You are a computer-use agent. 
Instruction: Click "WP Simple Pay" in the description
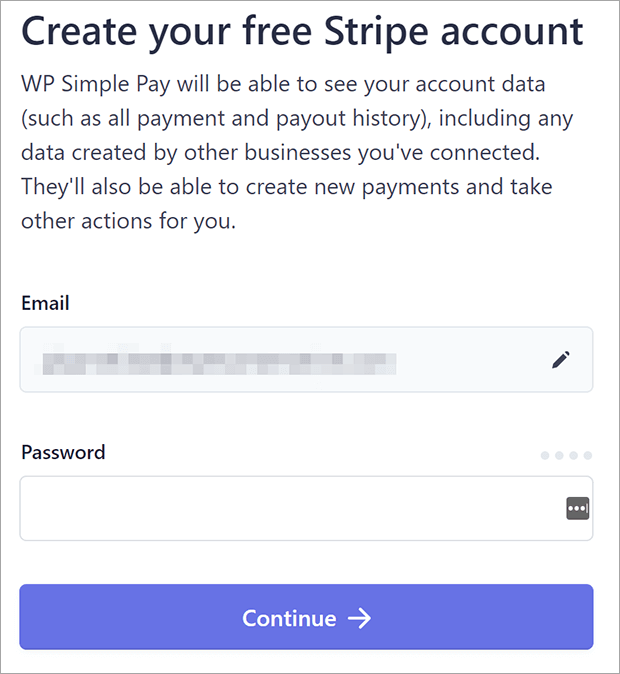pyautogui.click(x=95, y=84)
